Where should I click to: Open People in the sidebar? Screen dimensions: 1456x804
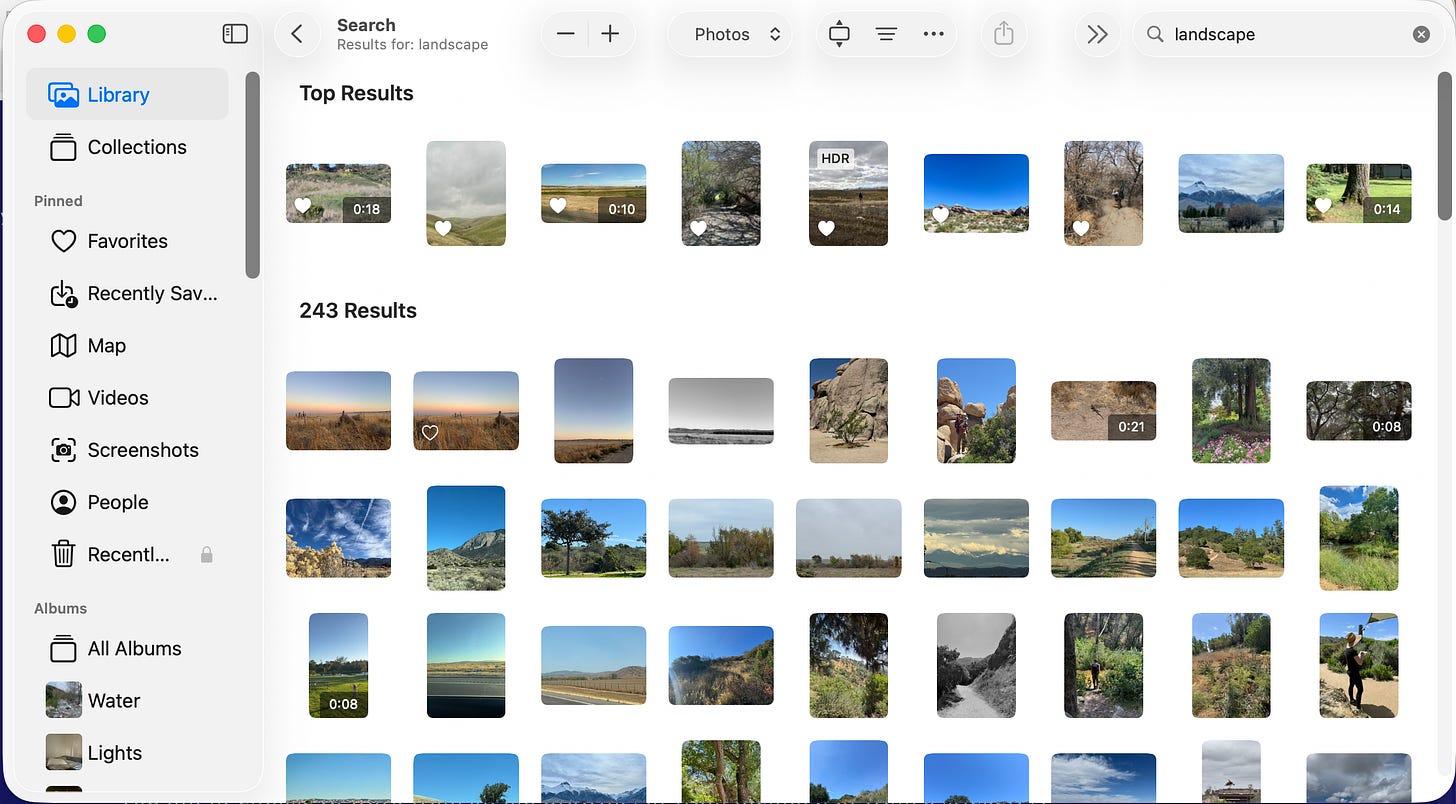[x=127, y=502]
